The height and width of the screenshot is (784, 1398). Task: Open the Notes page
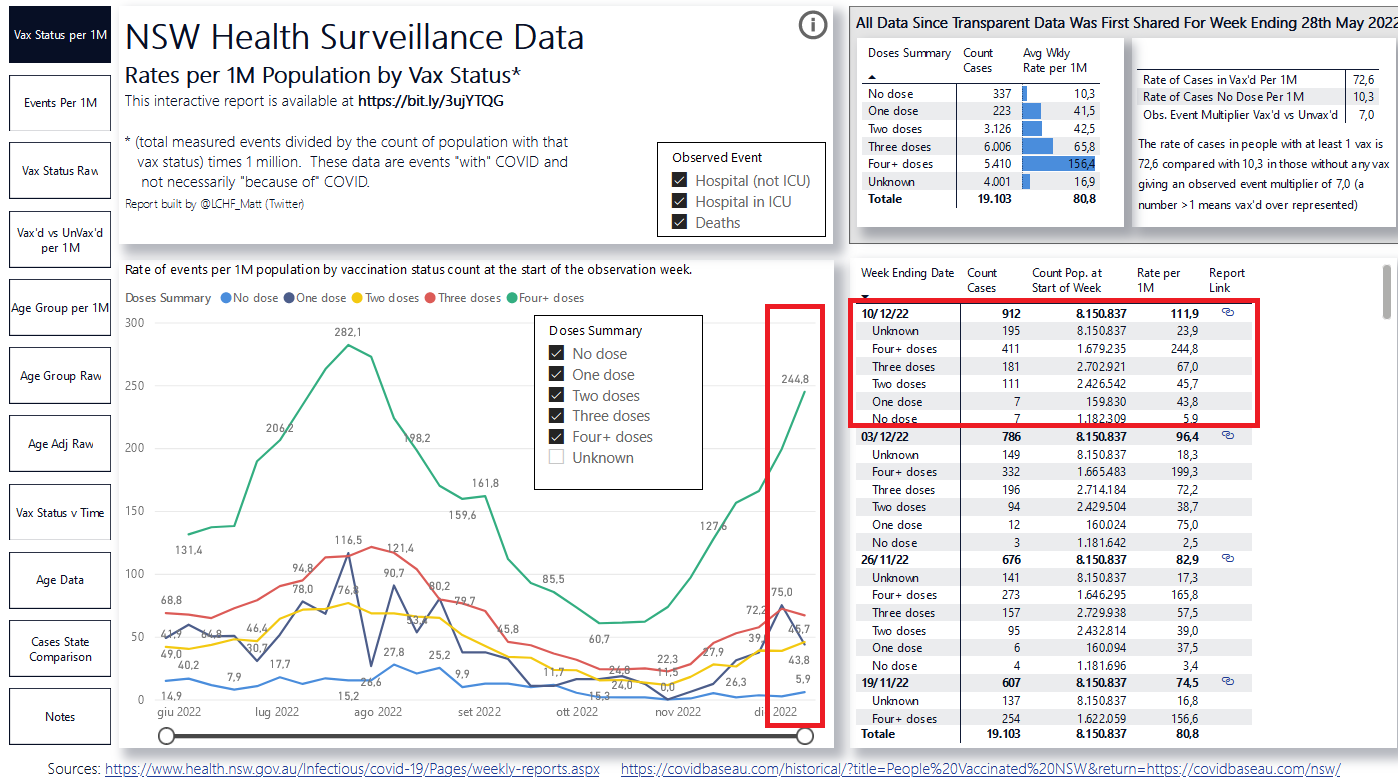tap(60, 717)
